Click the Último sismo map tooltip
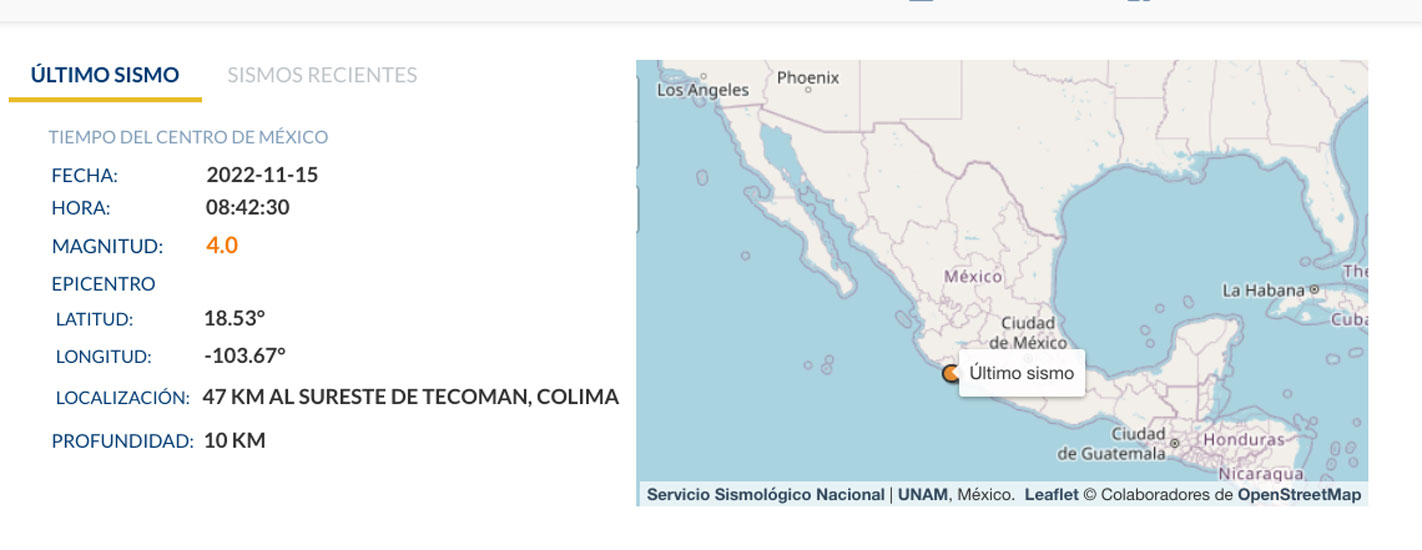The height and width of the screenshot is (550, 1422). (1021, 373)
